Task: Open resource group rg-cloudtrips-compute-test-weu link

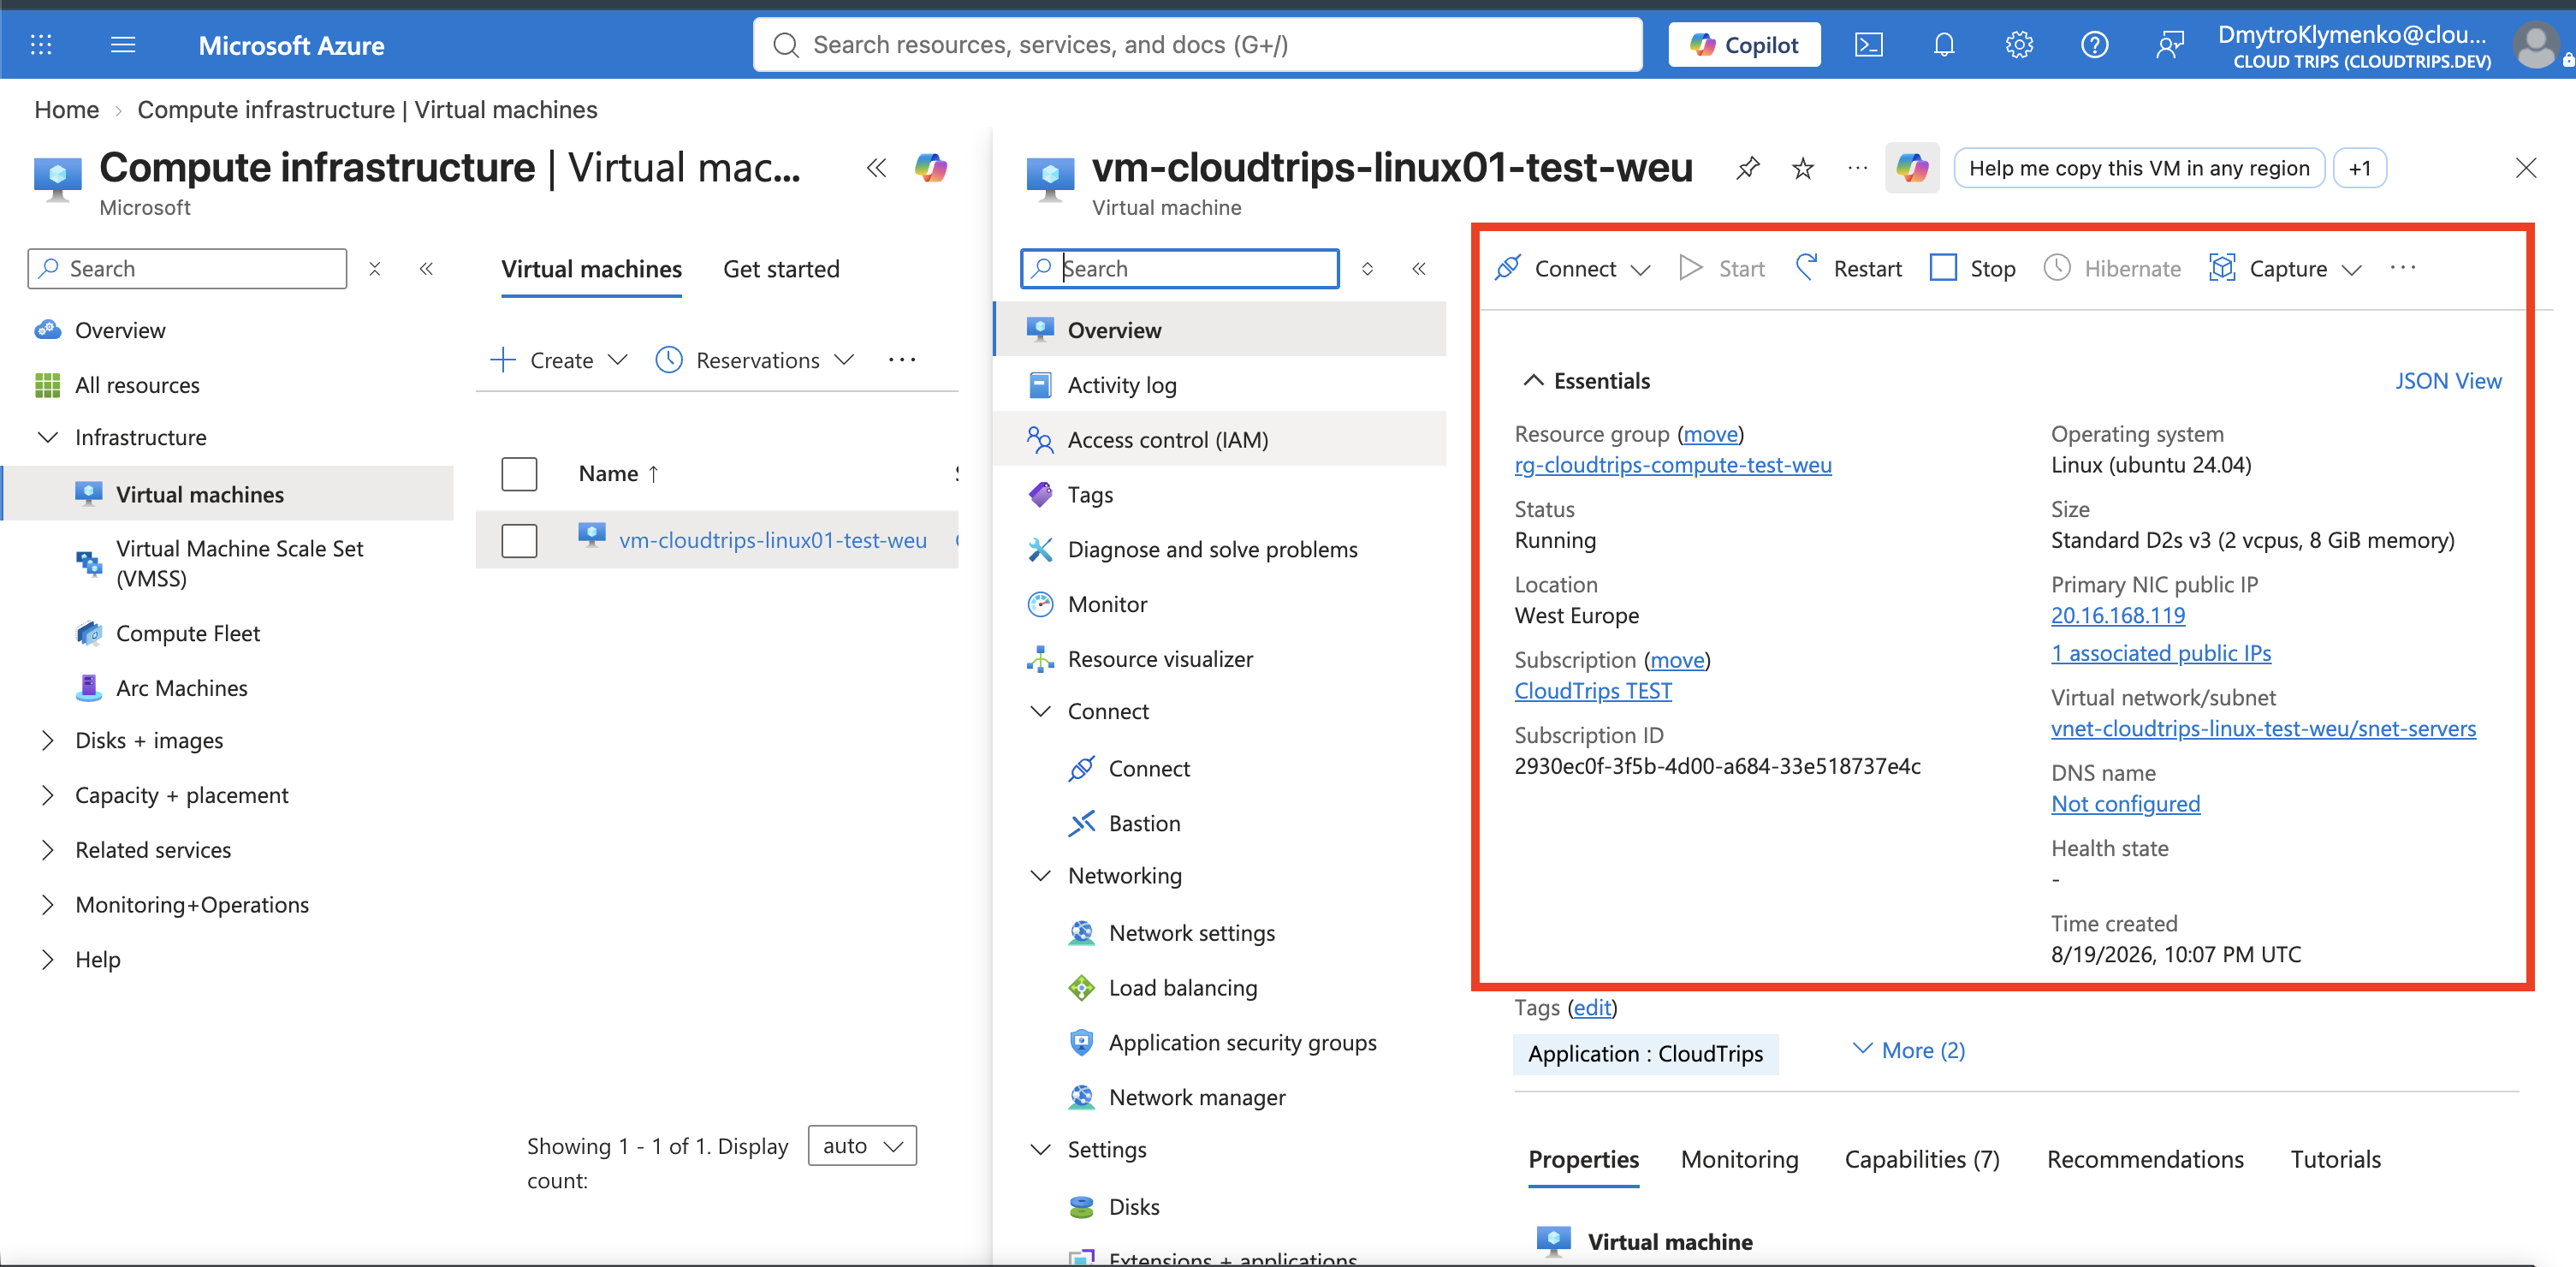Action: tap(1673, 465)
